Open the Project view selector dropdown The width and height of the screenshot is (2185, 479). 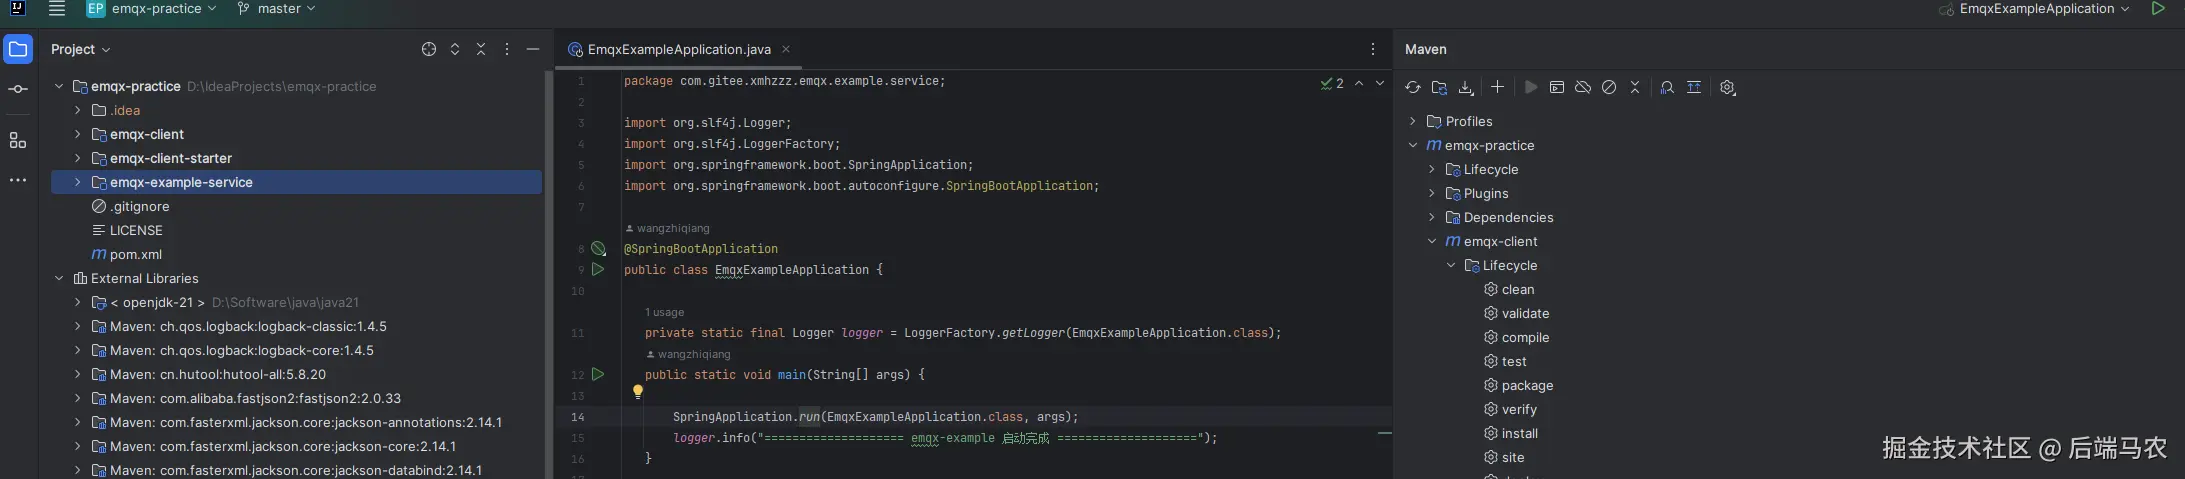pyautogui.click(x=80, y=49)
